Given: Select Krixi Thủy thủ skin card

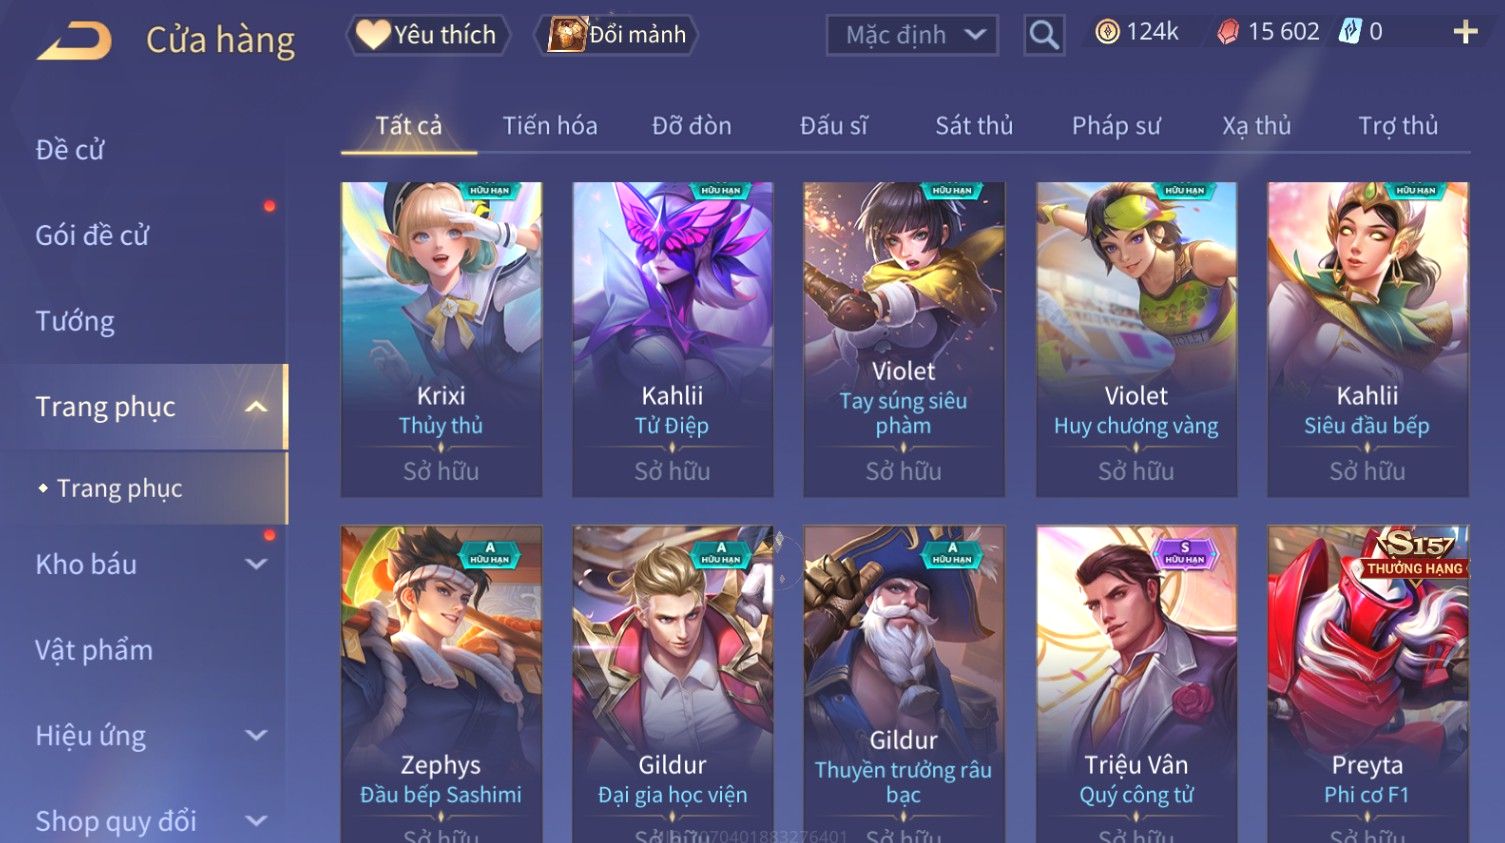Looking at the screenshot, I should (x=441, y=339).
